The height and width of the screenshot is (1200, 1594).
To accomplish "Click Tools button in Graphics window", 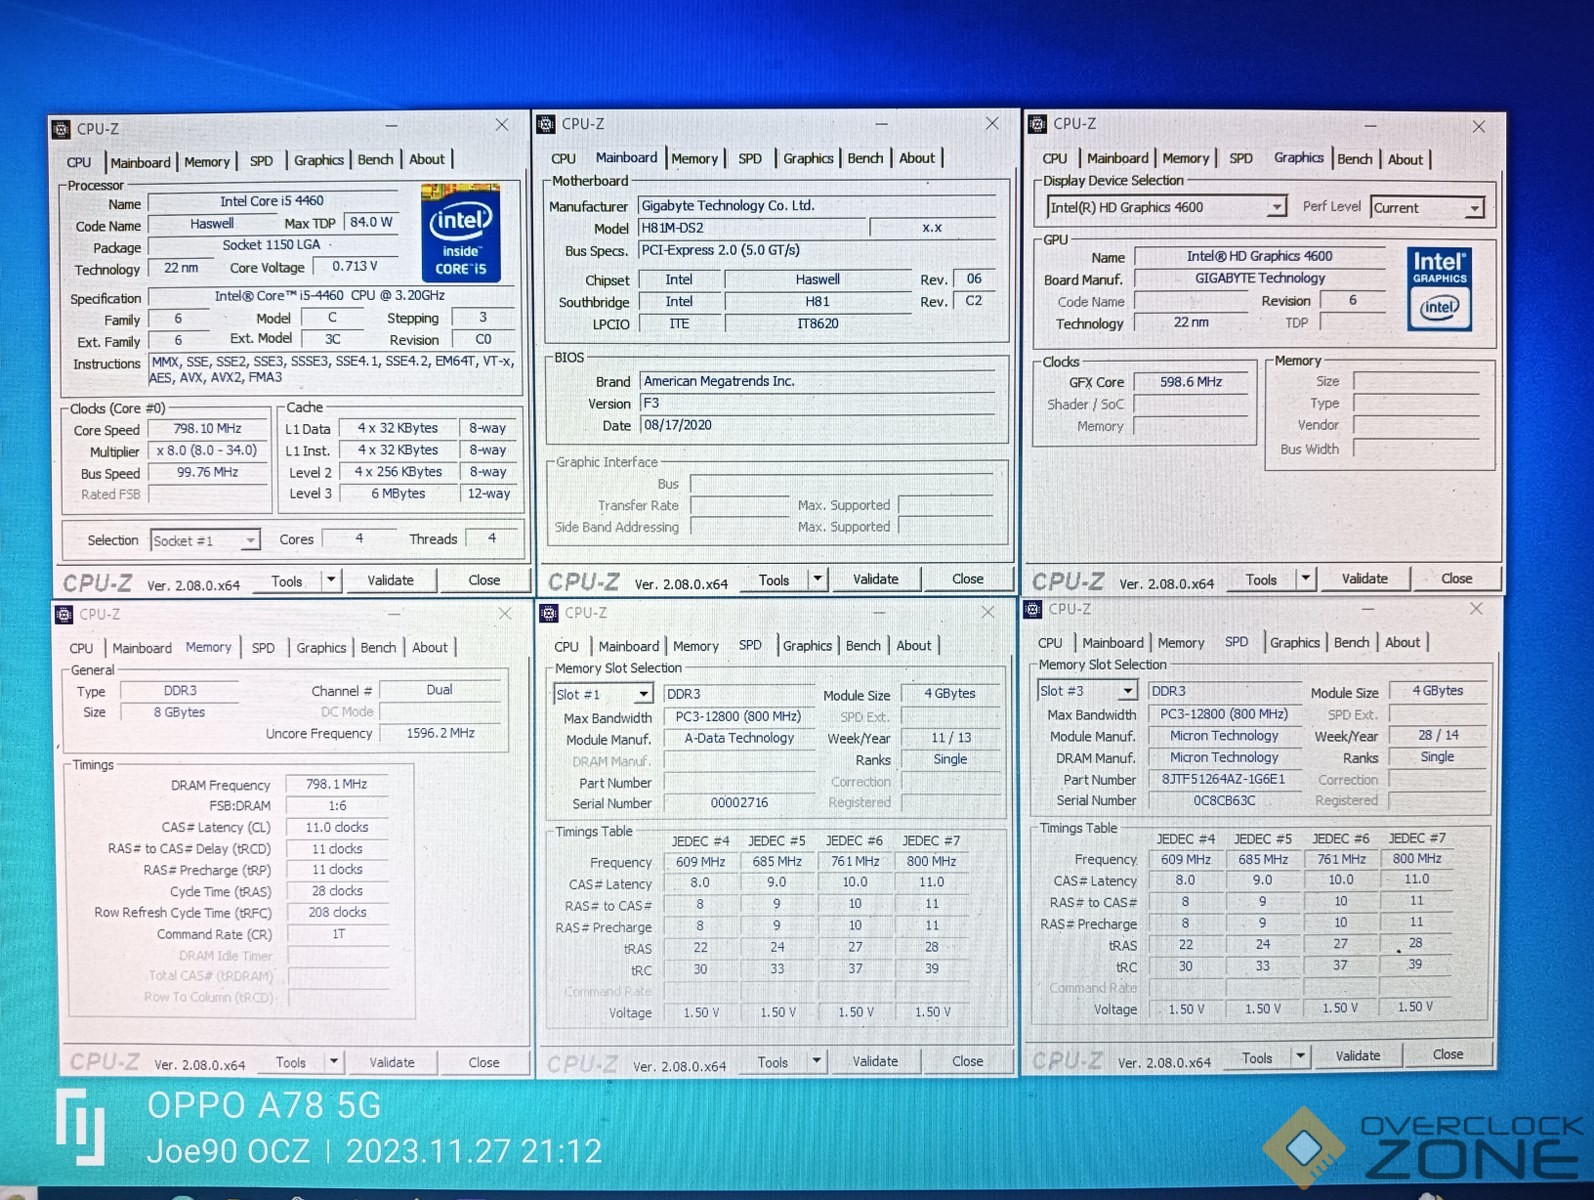I will pyautogui.click(x=1261, y=579).
